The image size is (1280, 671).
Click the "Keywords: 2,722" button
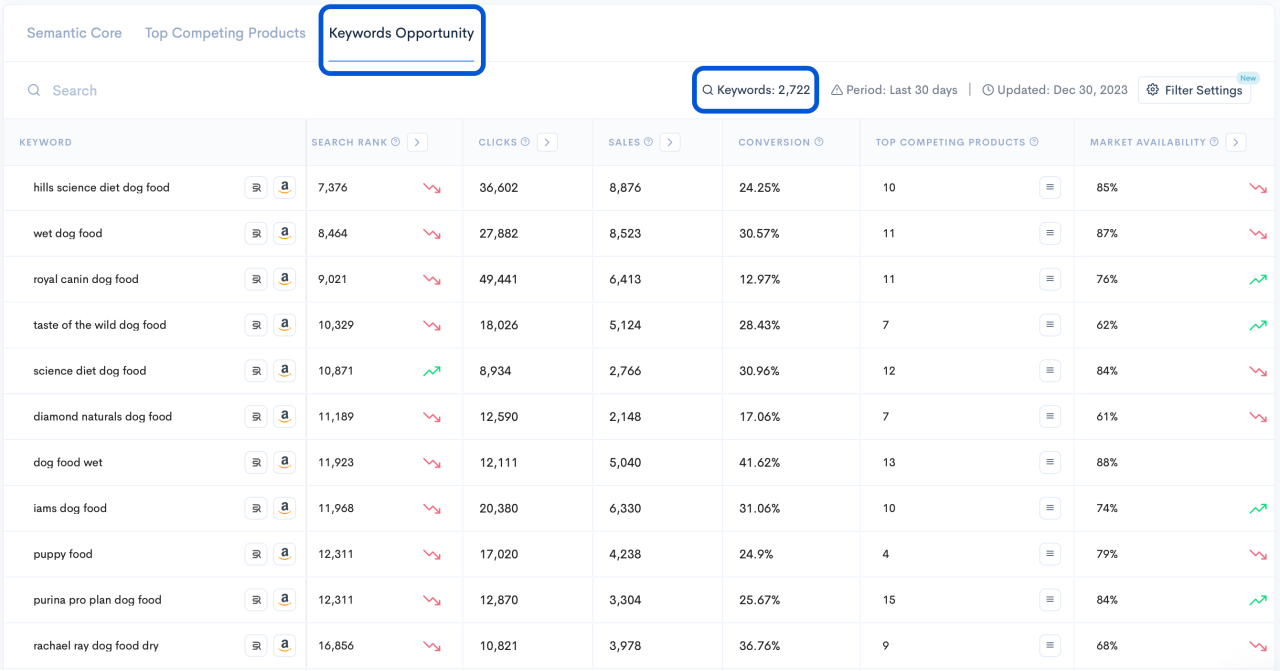tap(755, 89)
